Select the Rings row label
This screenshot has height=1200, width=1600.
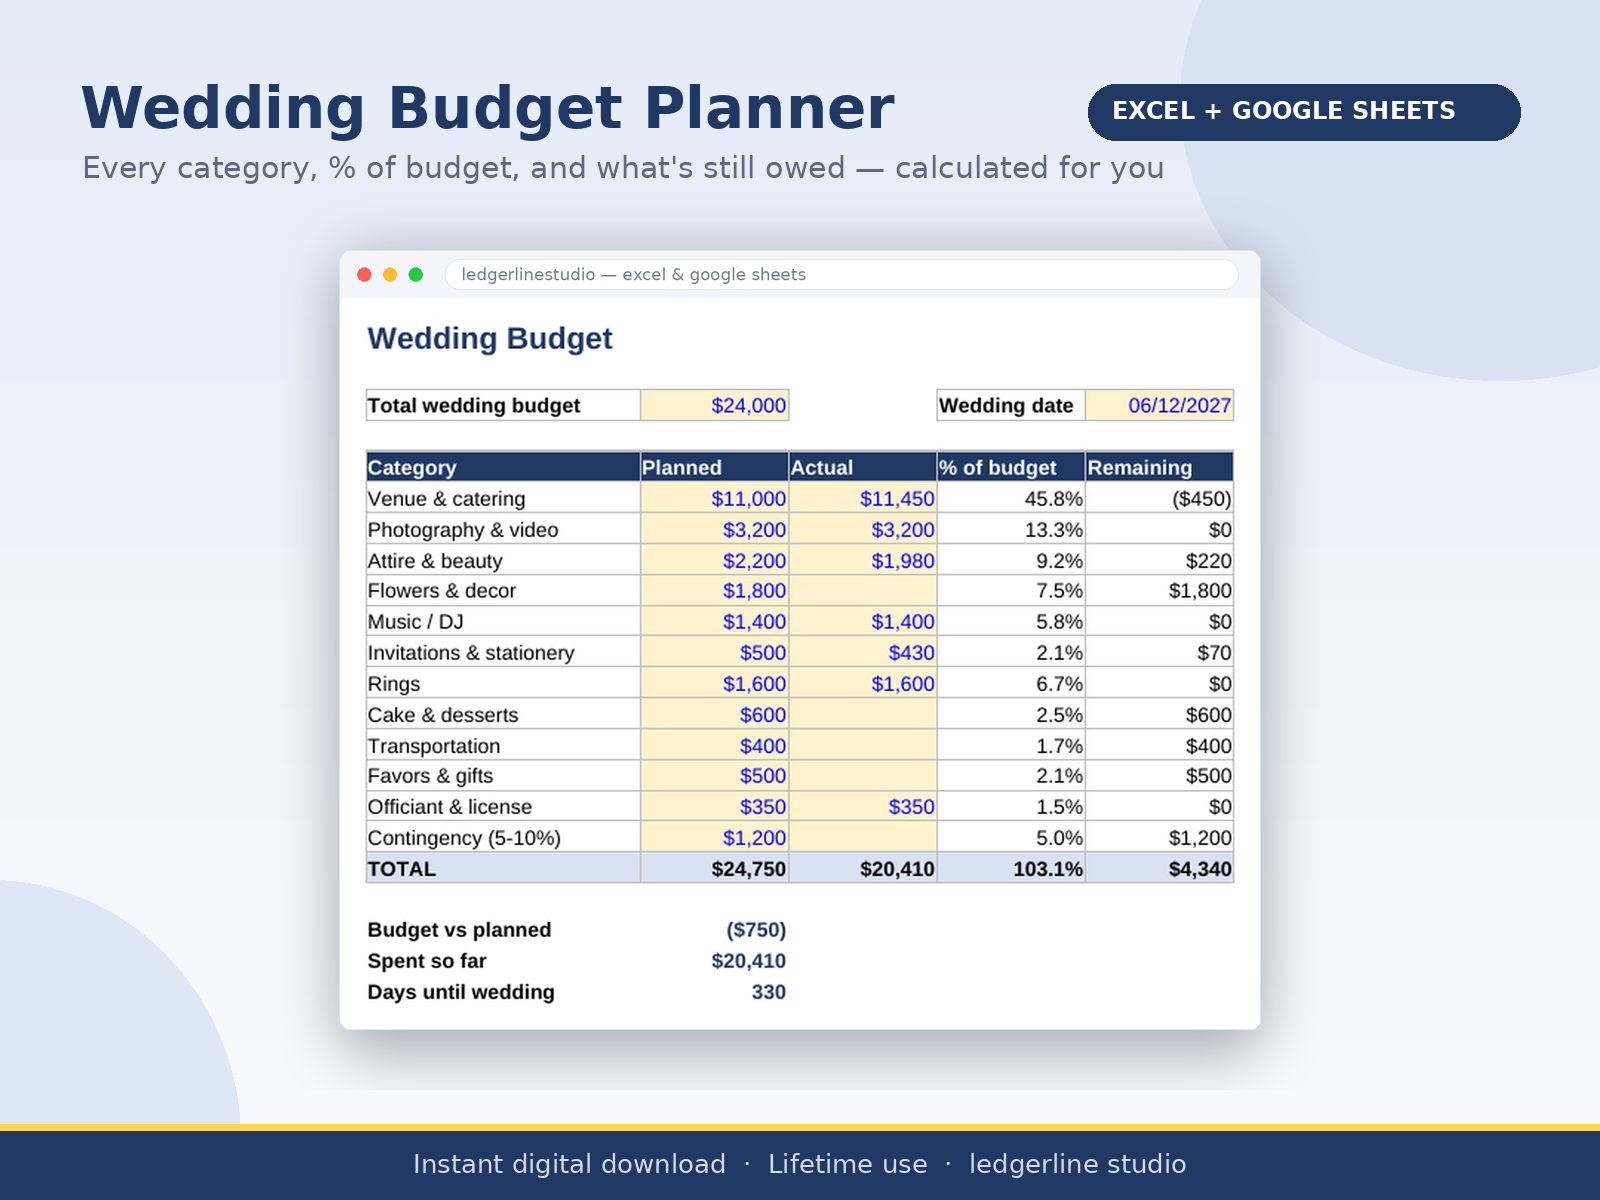[503, 683]
